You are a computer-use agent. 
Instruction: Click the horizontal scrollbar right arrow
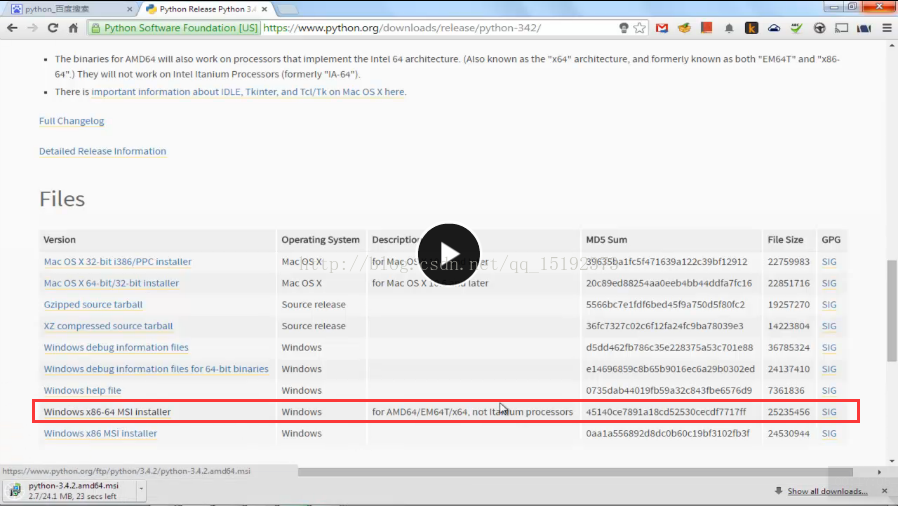(x=879, y=472)
